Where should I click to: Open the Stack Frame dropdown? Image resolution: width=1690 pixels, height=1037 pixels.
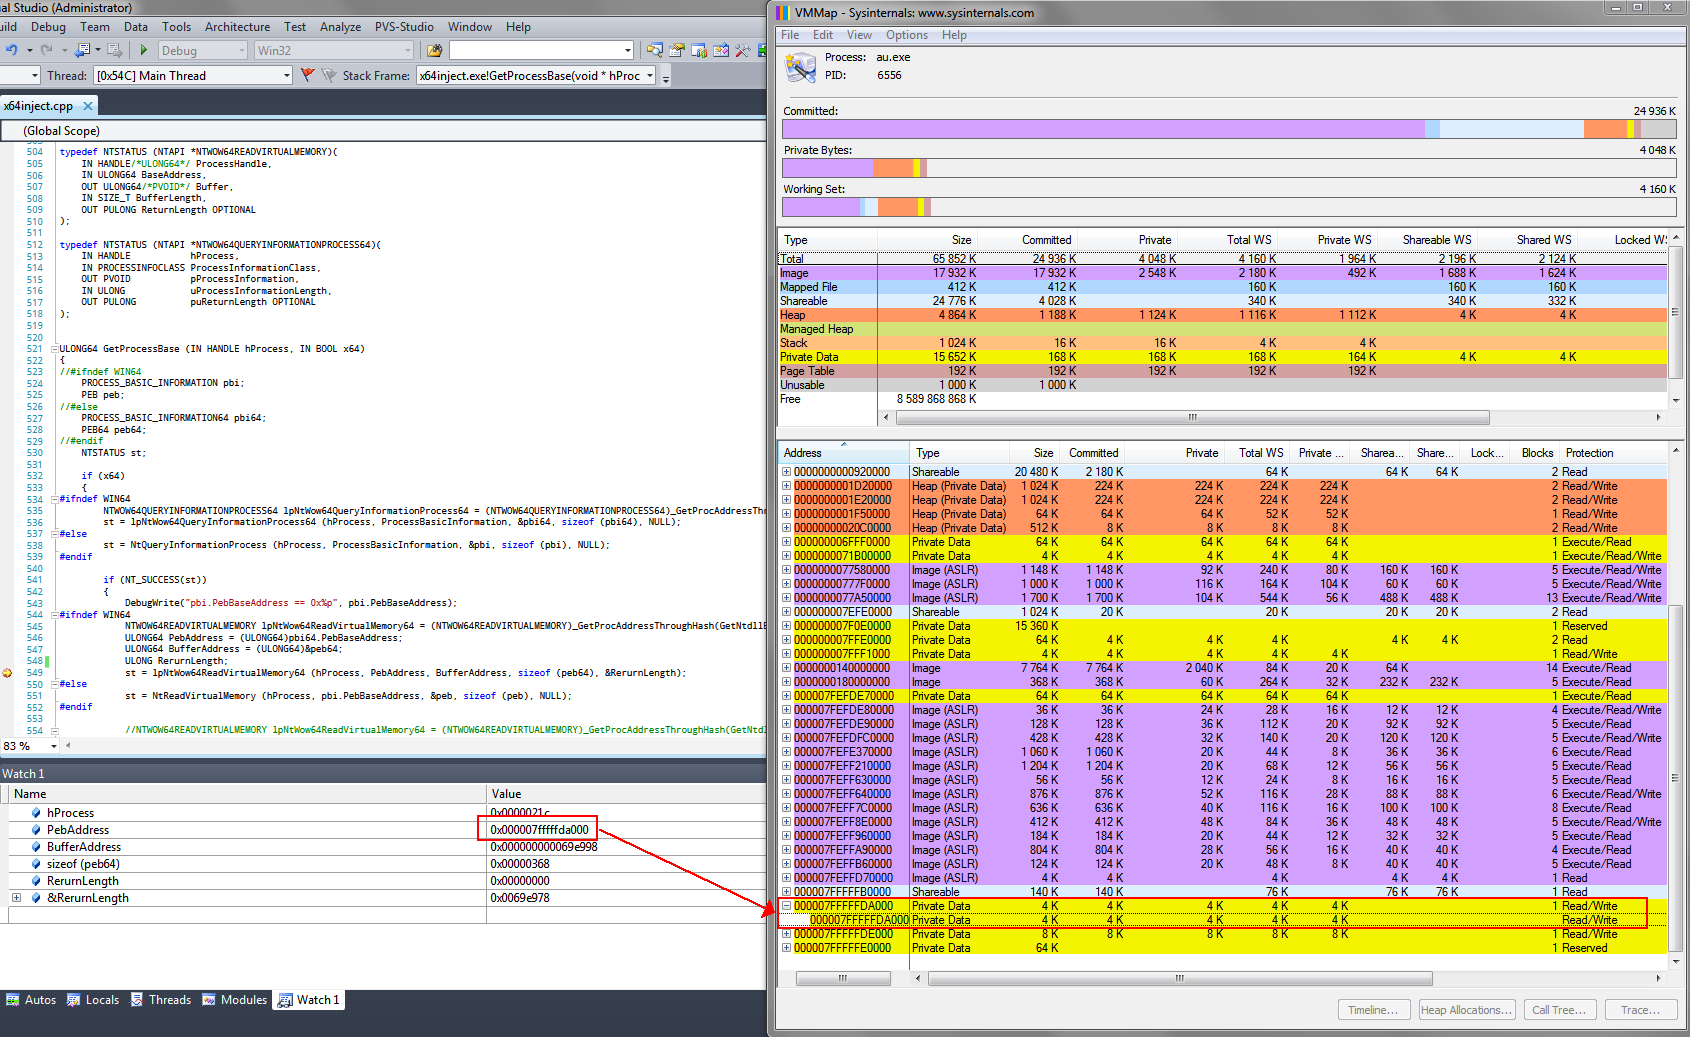tap(650, 75)
